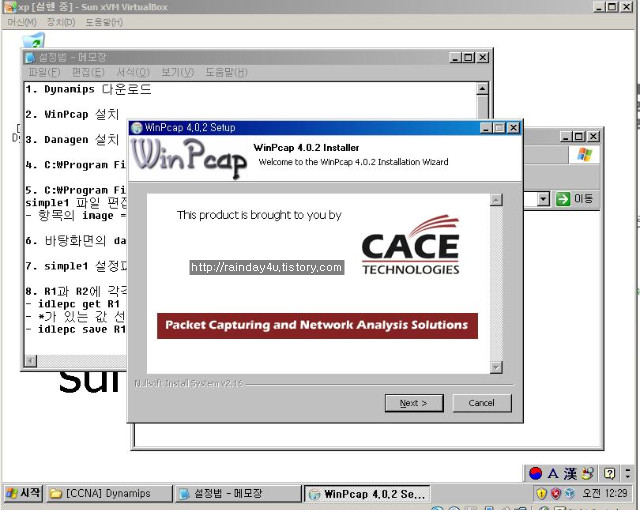Open the Notepad 편집(E) menu
This screenshot has width=640, height=510.
tap(88, 73)
